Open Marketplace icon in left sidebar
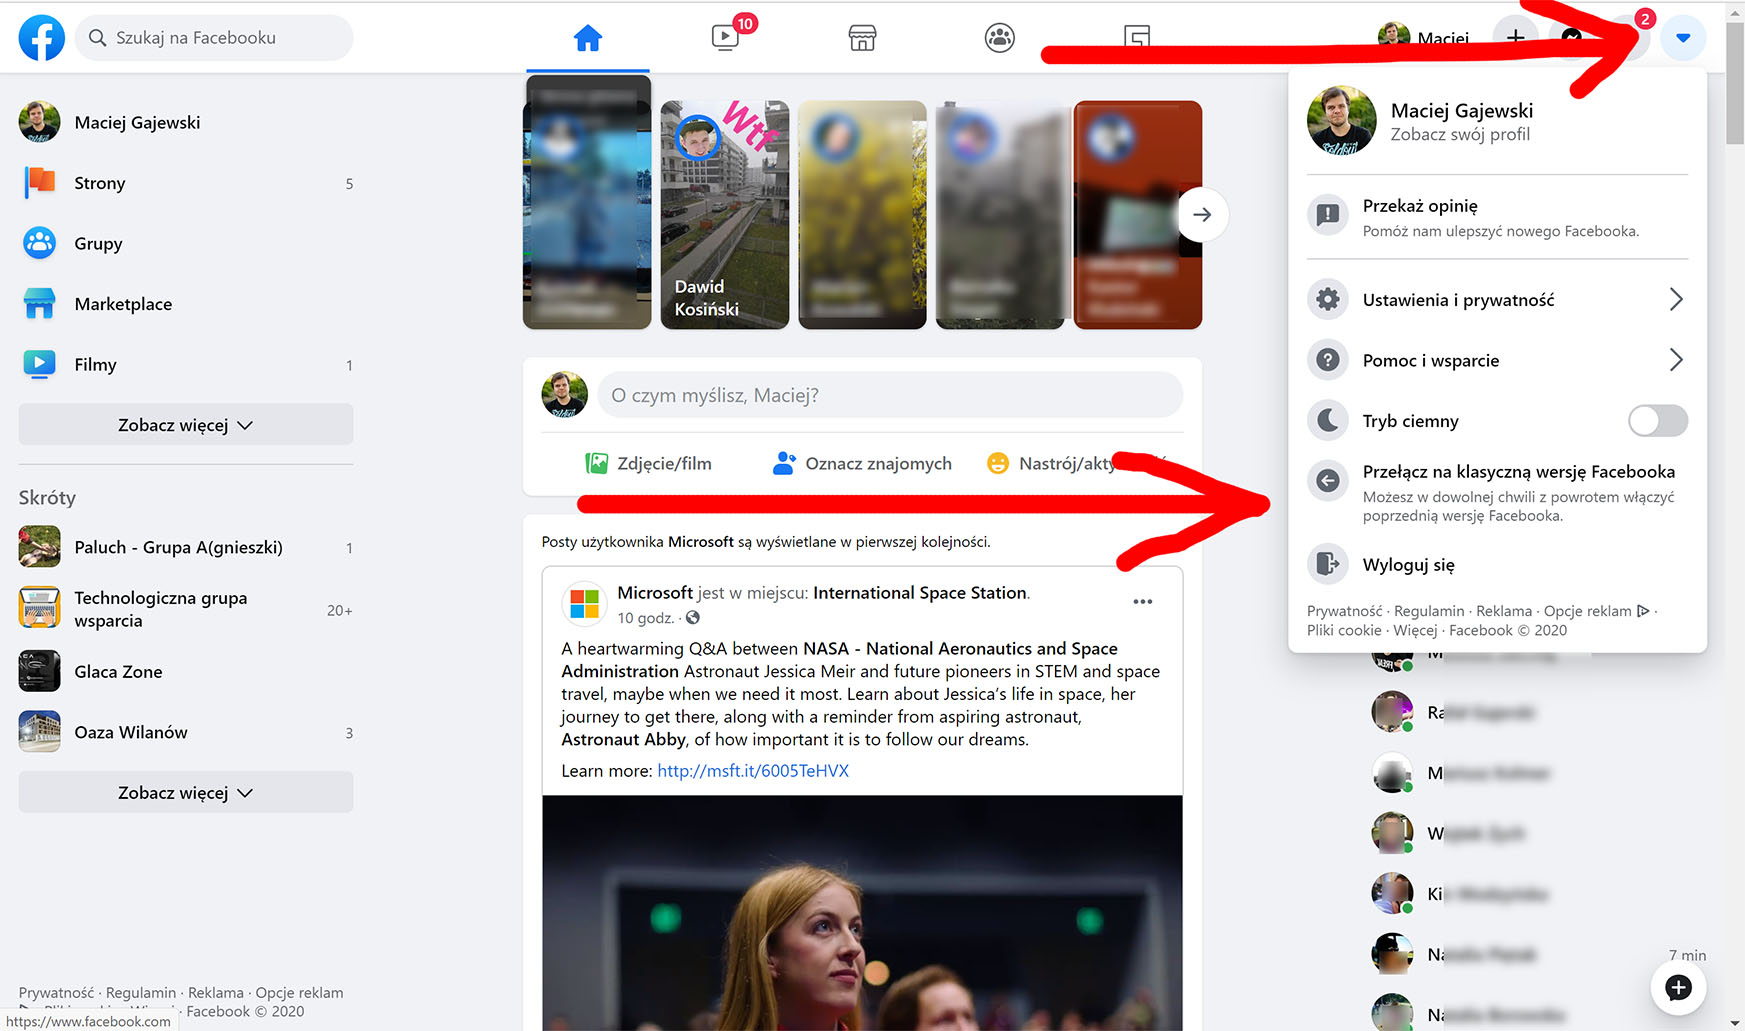This screenshot has width=1745, height=1031. click(40, 304)
